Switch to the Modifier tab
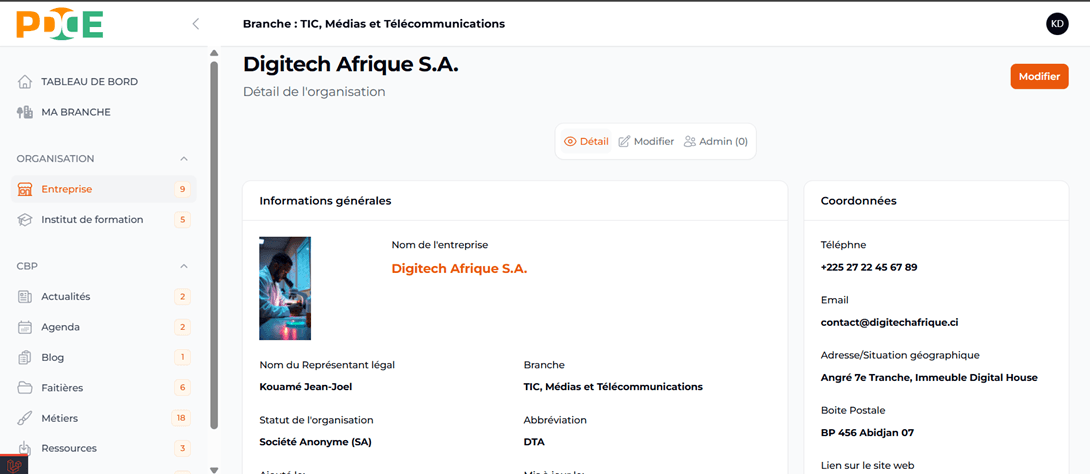 pos(646,142)
